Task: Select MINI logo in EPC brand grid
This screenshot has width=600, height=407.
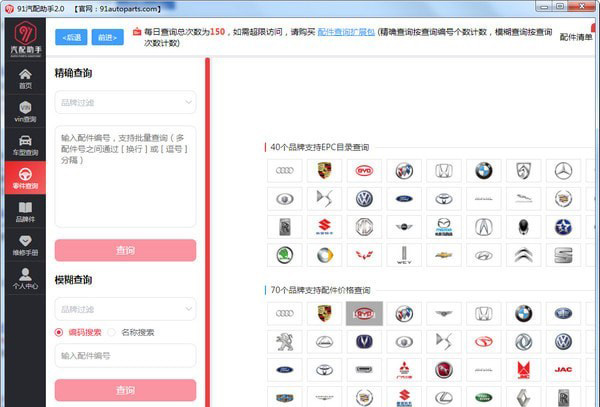Action: click(x=404, y=227)
